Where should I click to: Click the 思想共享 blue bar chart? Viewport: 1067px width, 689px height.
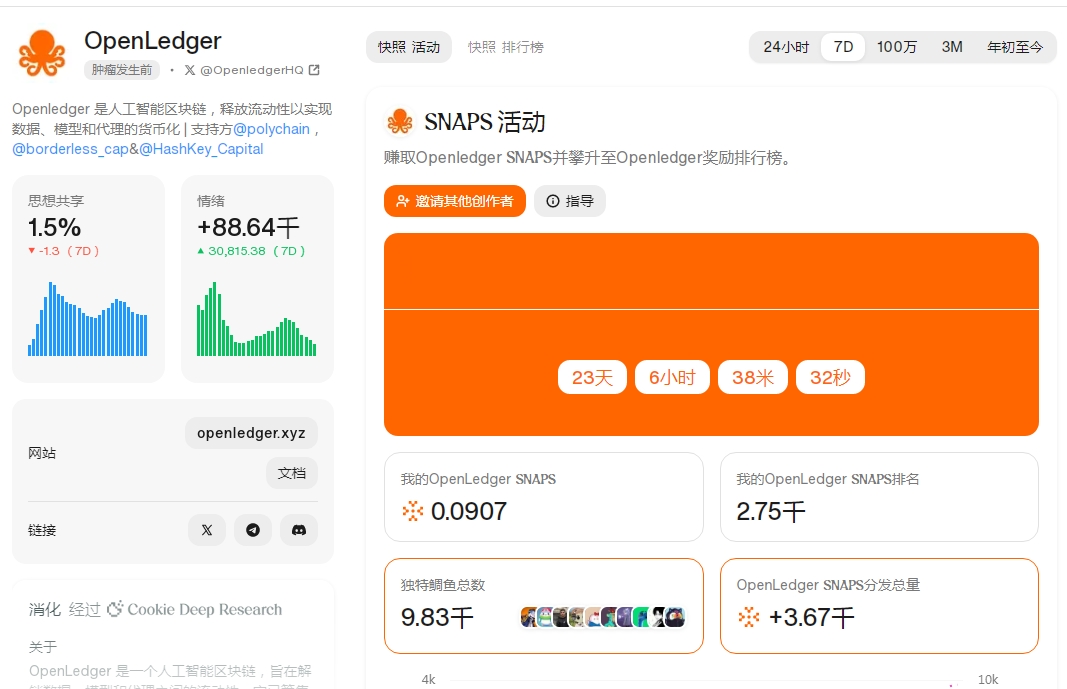pyautogui.click(x=87, y=318)
